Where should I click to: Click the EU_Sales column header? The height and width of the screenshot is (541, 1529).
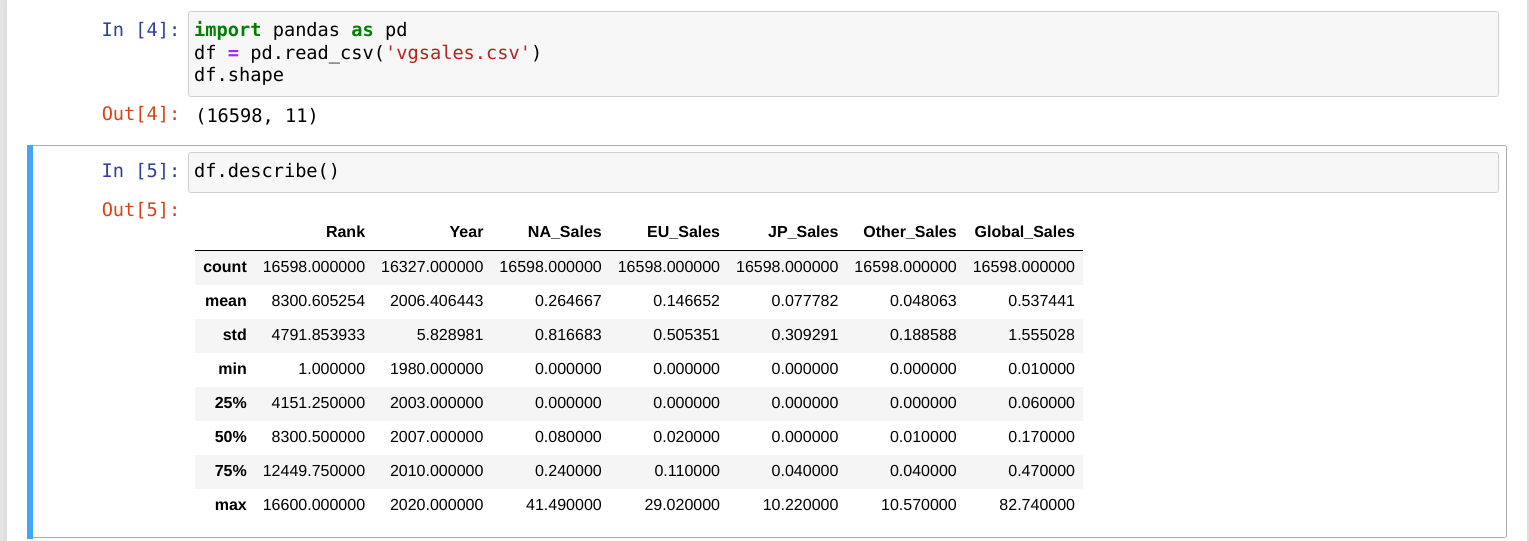pos(683,232)
